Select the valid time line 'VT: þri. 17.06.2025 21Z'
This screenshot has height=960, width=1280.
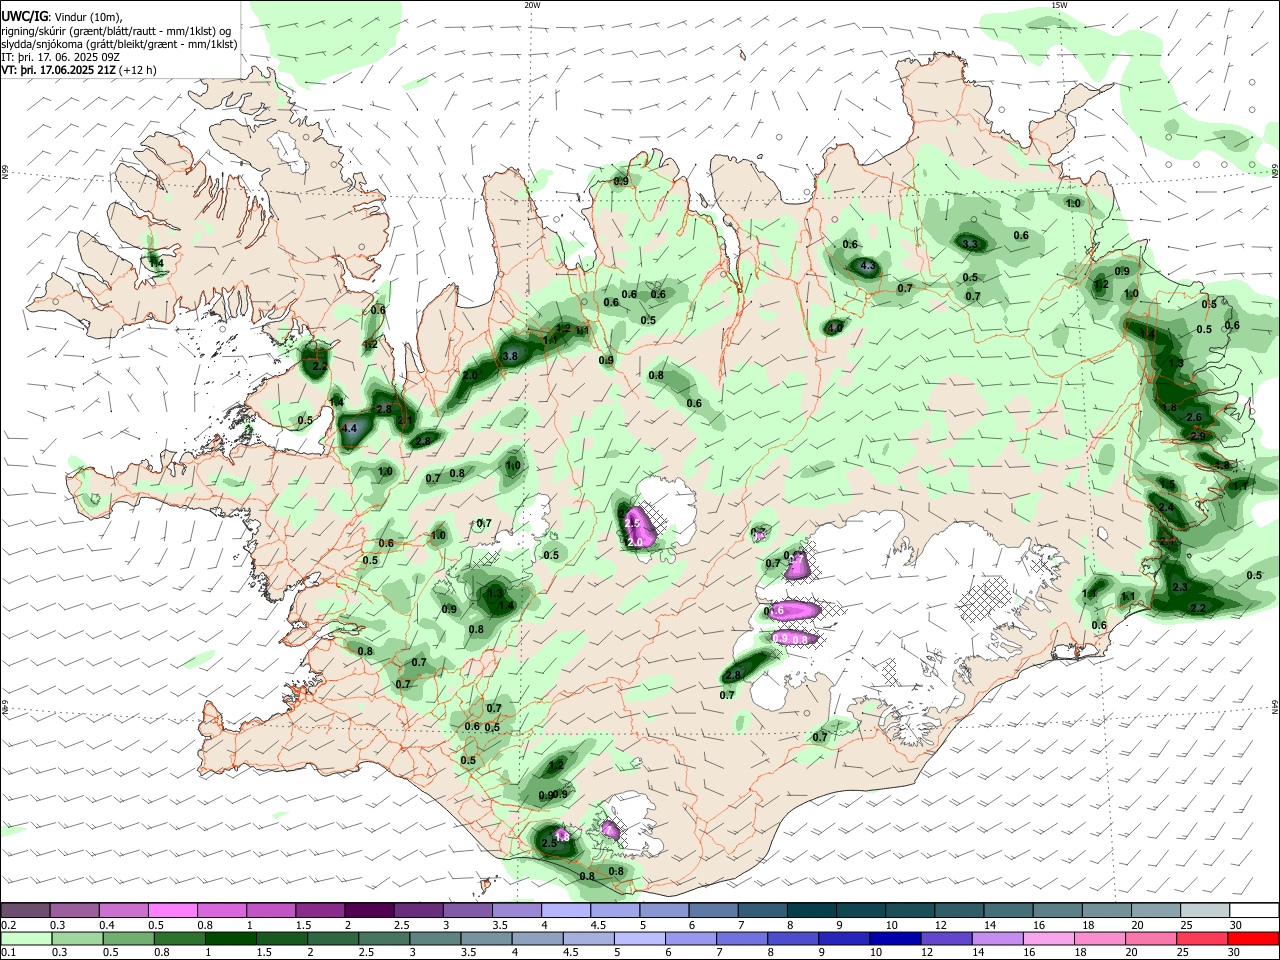click(x=58, y=71)
